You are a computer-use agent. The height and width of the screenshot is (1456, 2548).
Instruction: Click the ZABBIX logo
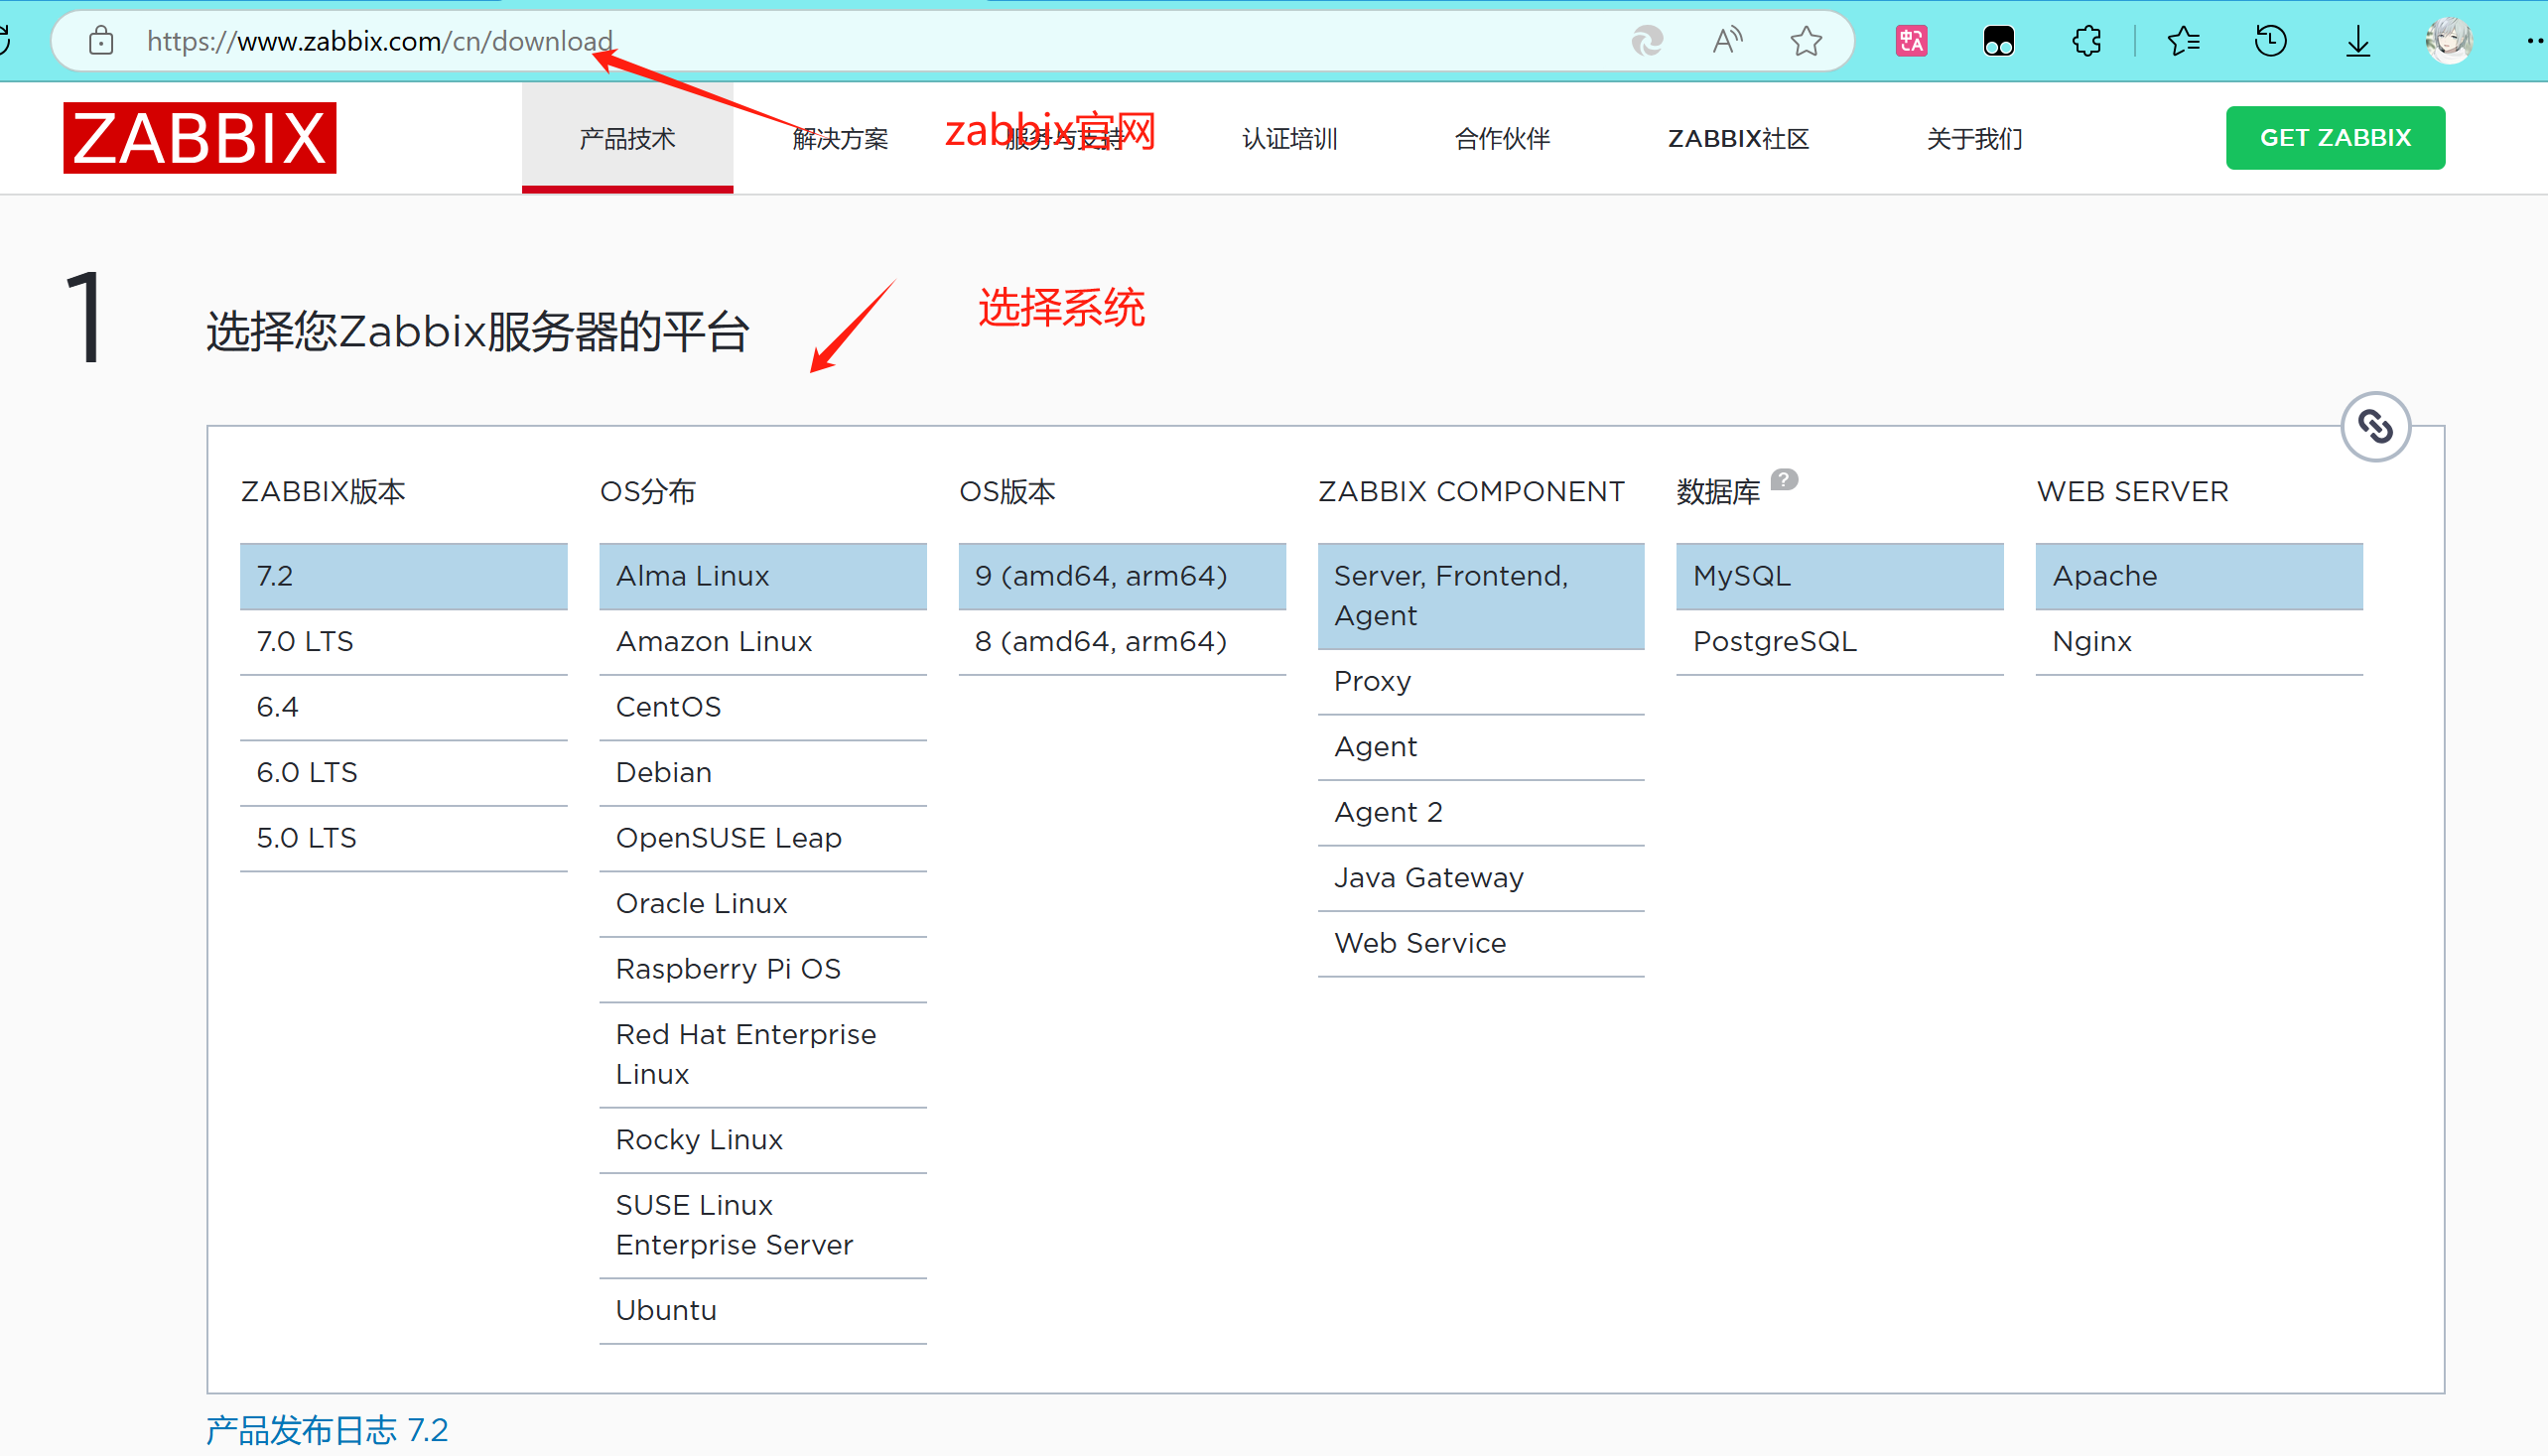(200, 138)
